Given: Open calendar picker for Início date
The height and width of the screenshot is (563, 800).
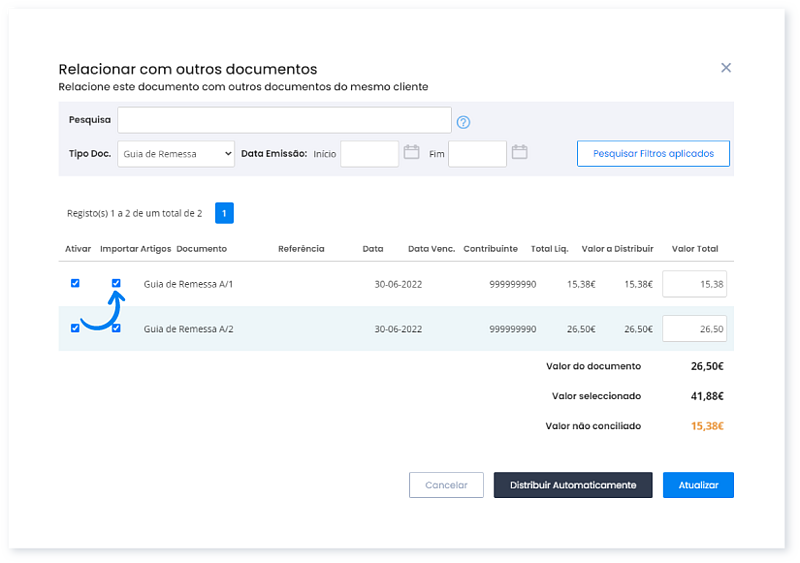Looking at the screenshot, I should 411,153.
